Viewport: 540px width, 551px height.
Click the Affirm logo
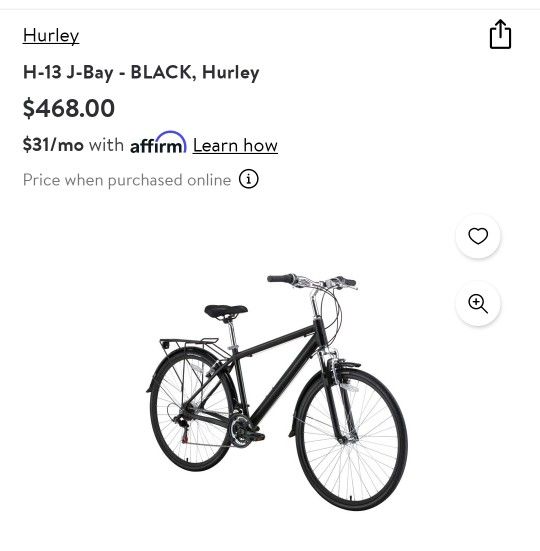pos(158,142)
